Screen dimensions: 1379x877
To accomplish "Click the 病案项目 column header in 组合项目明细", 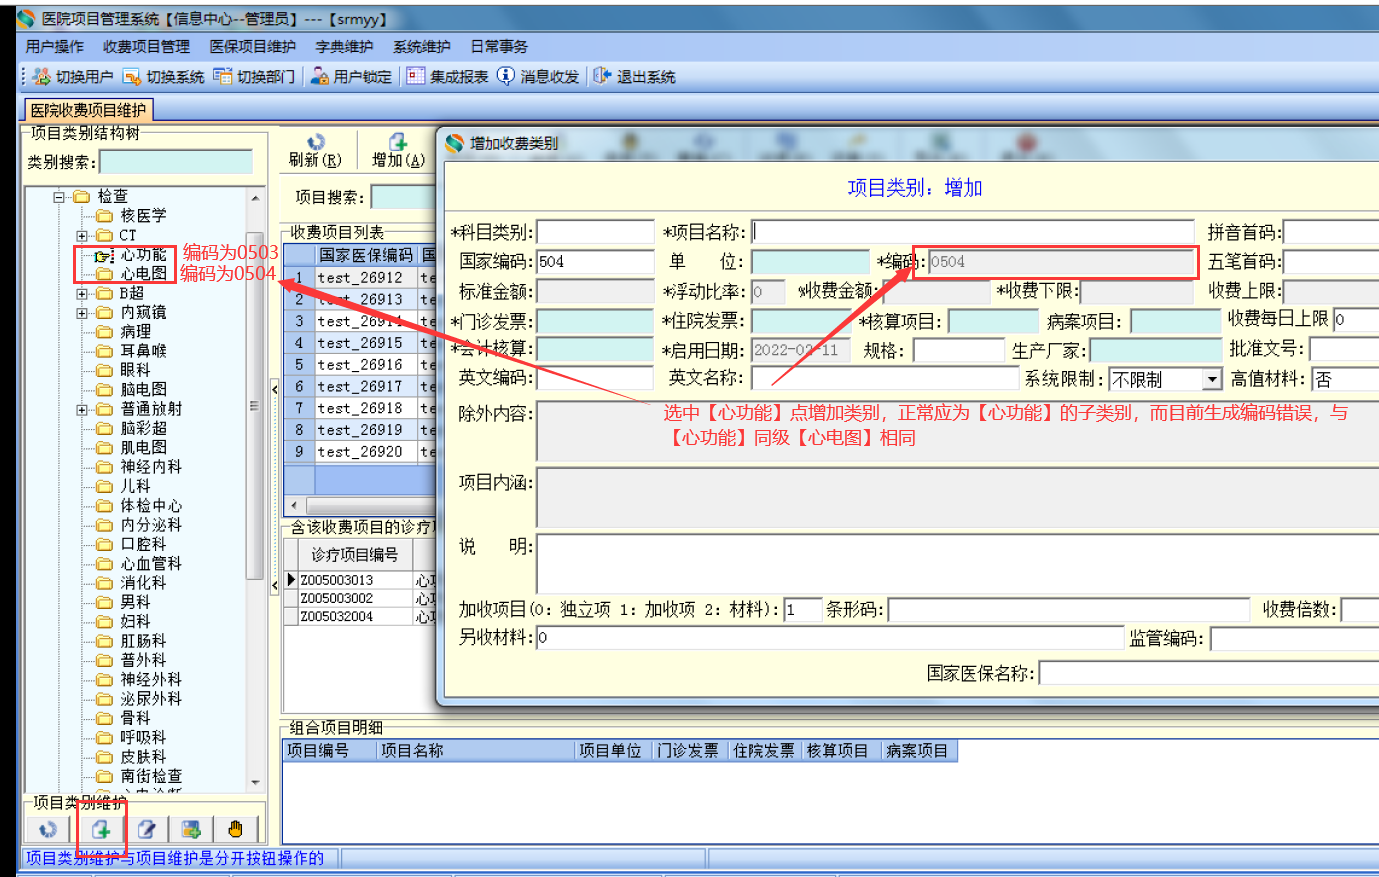I will pos(919,751).
